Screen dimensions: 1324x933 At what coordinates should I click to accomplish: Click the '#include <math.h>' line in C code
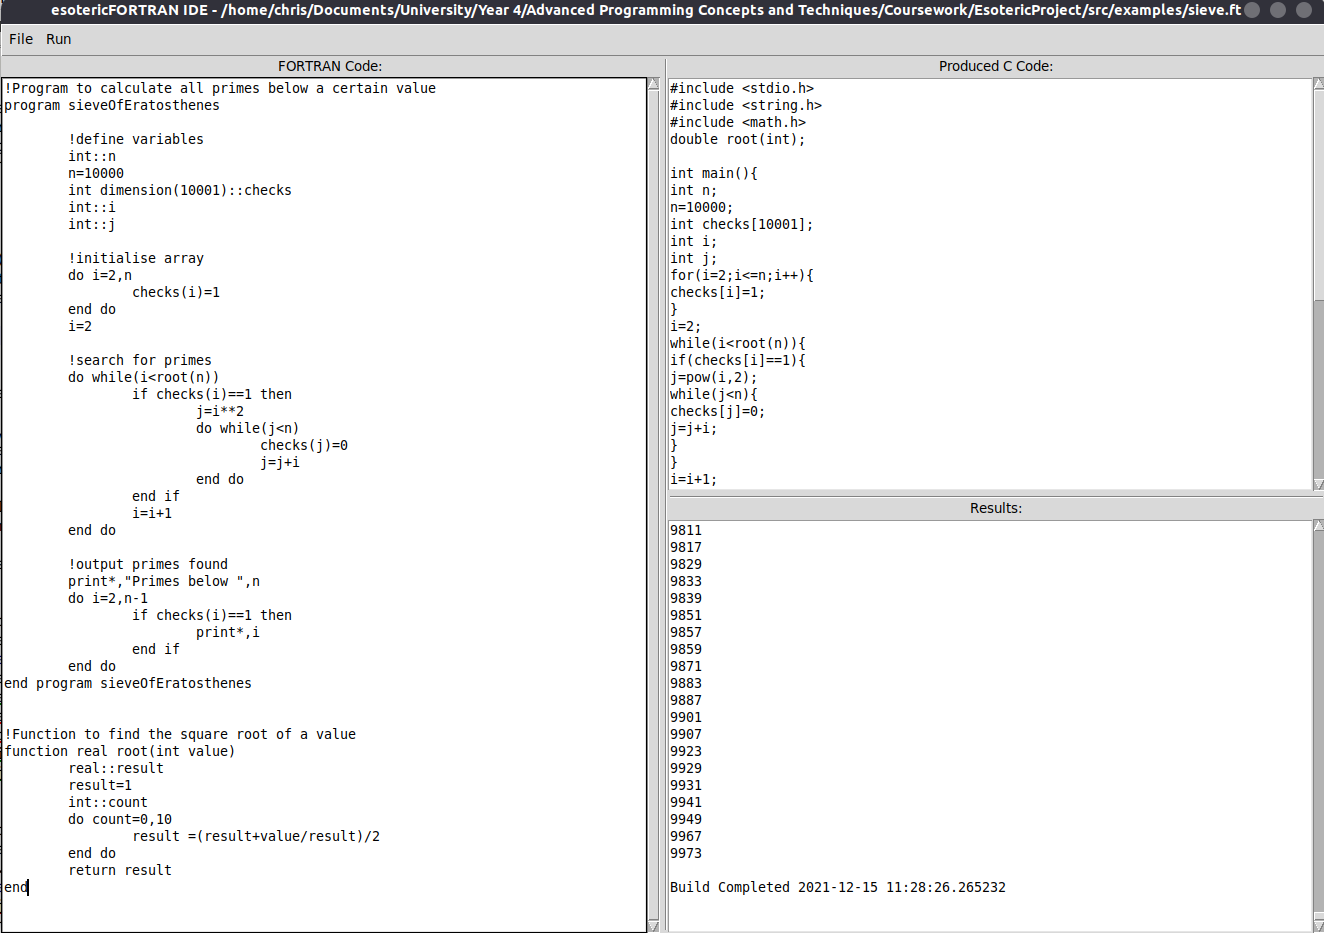click(737, 122)
